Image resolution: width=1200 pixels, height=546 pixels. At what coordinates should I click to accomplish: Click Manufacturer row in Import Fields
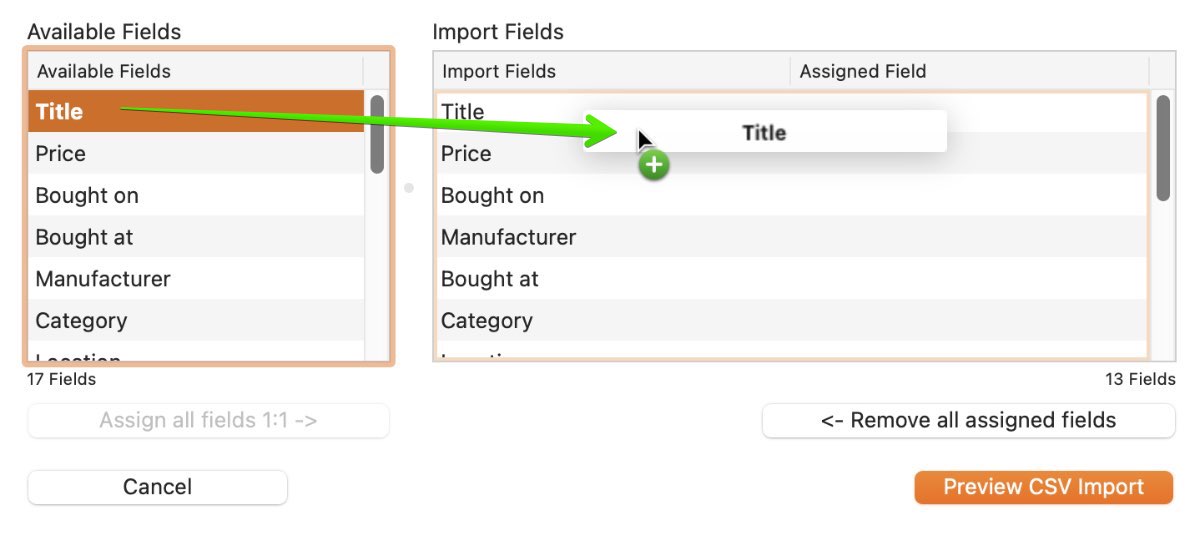coord(791,237)
